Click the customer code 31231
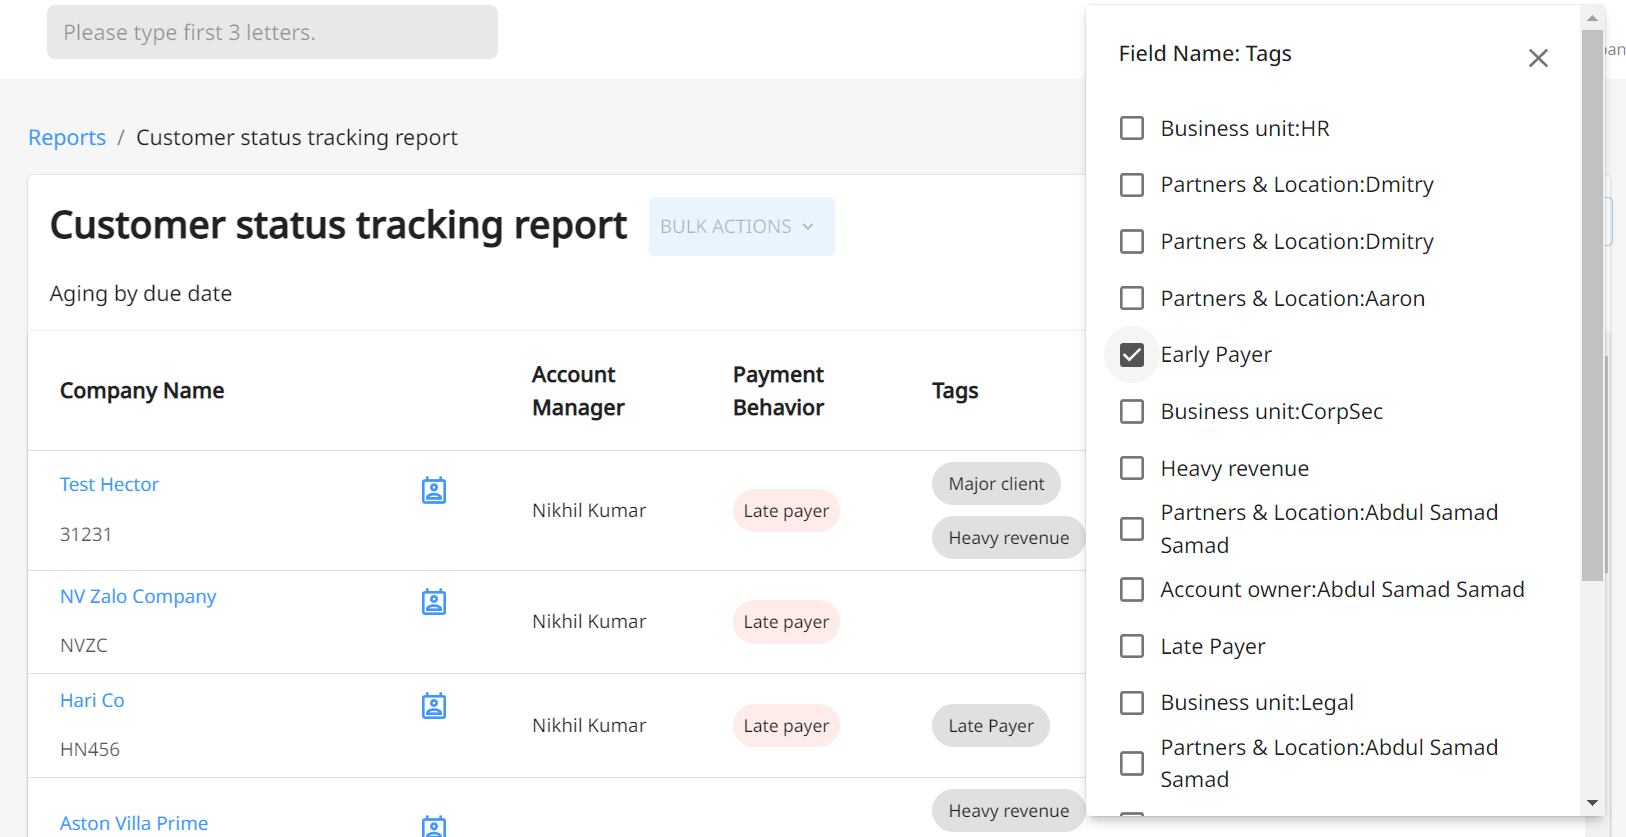 86,535
